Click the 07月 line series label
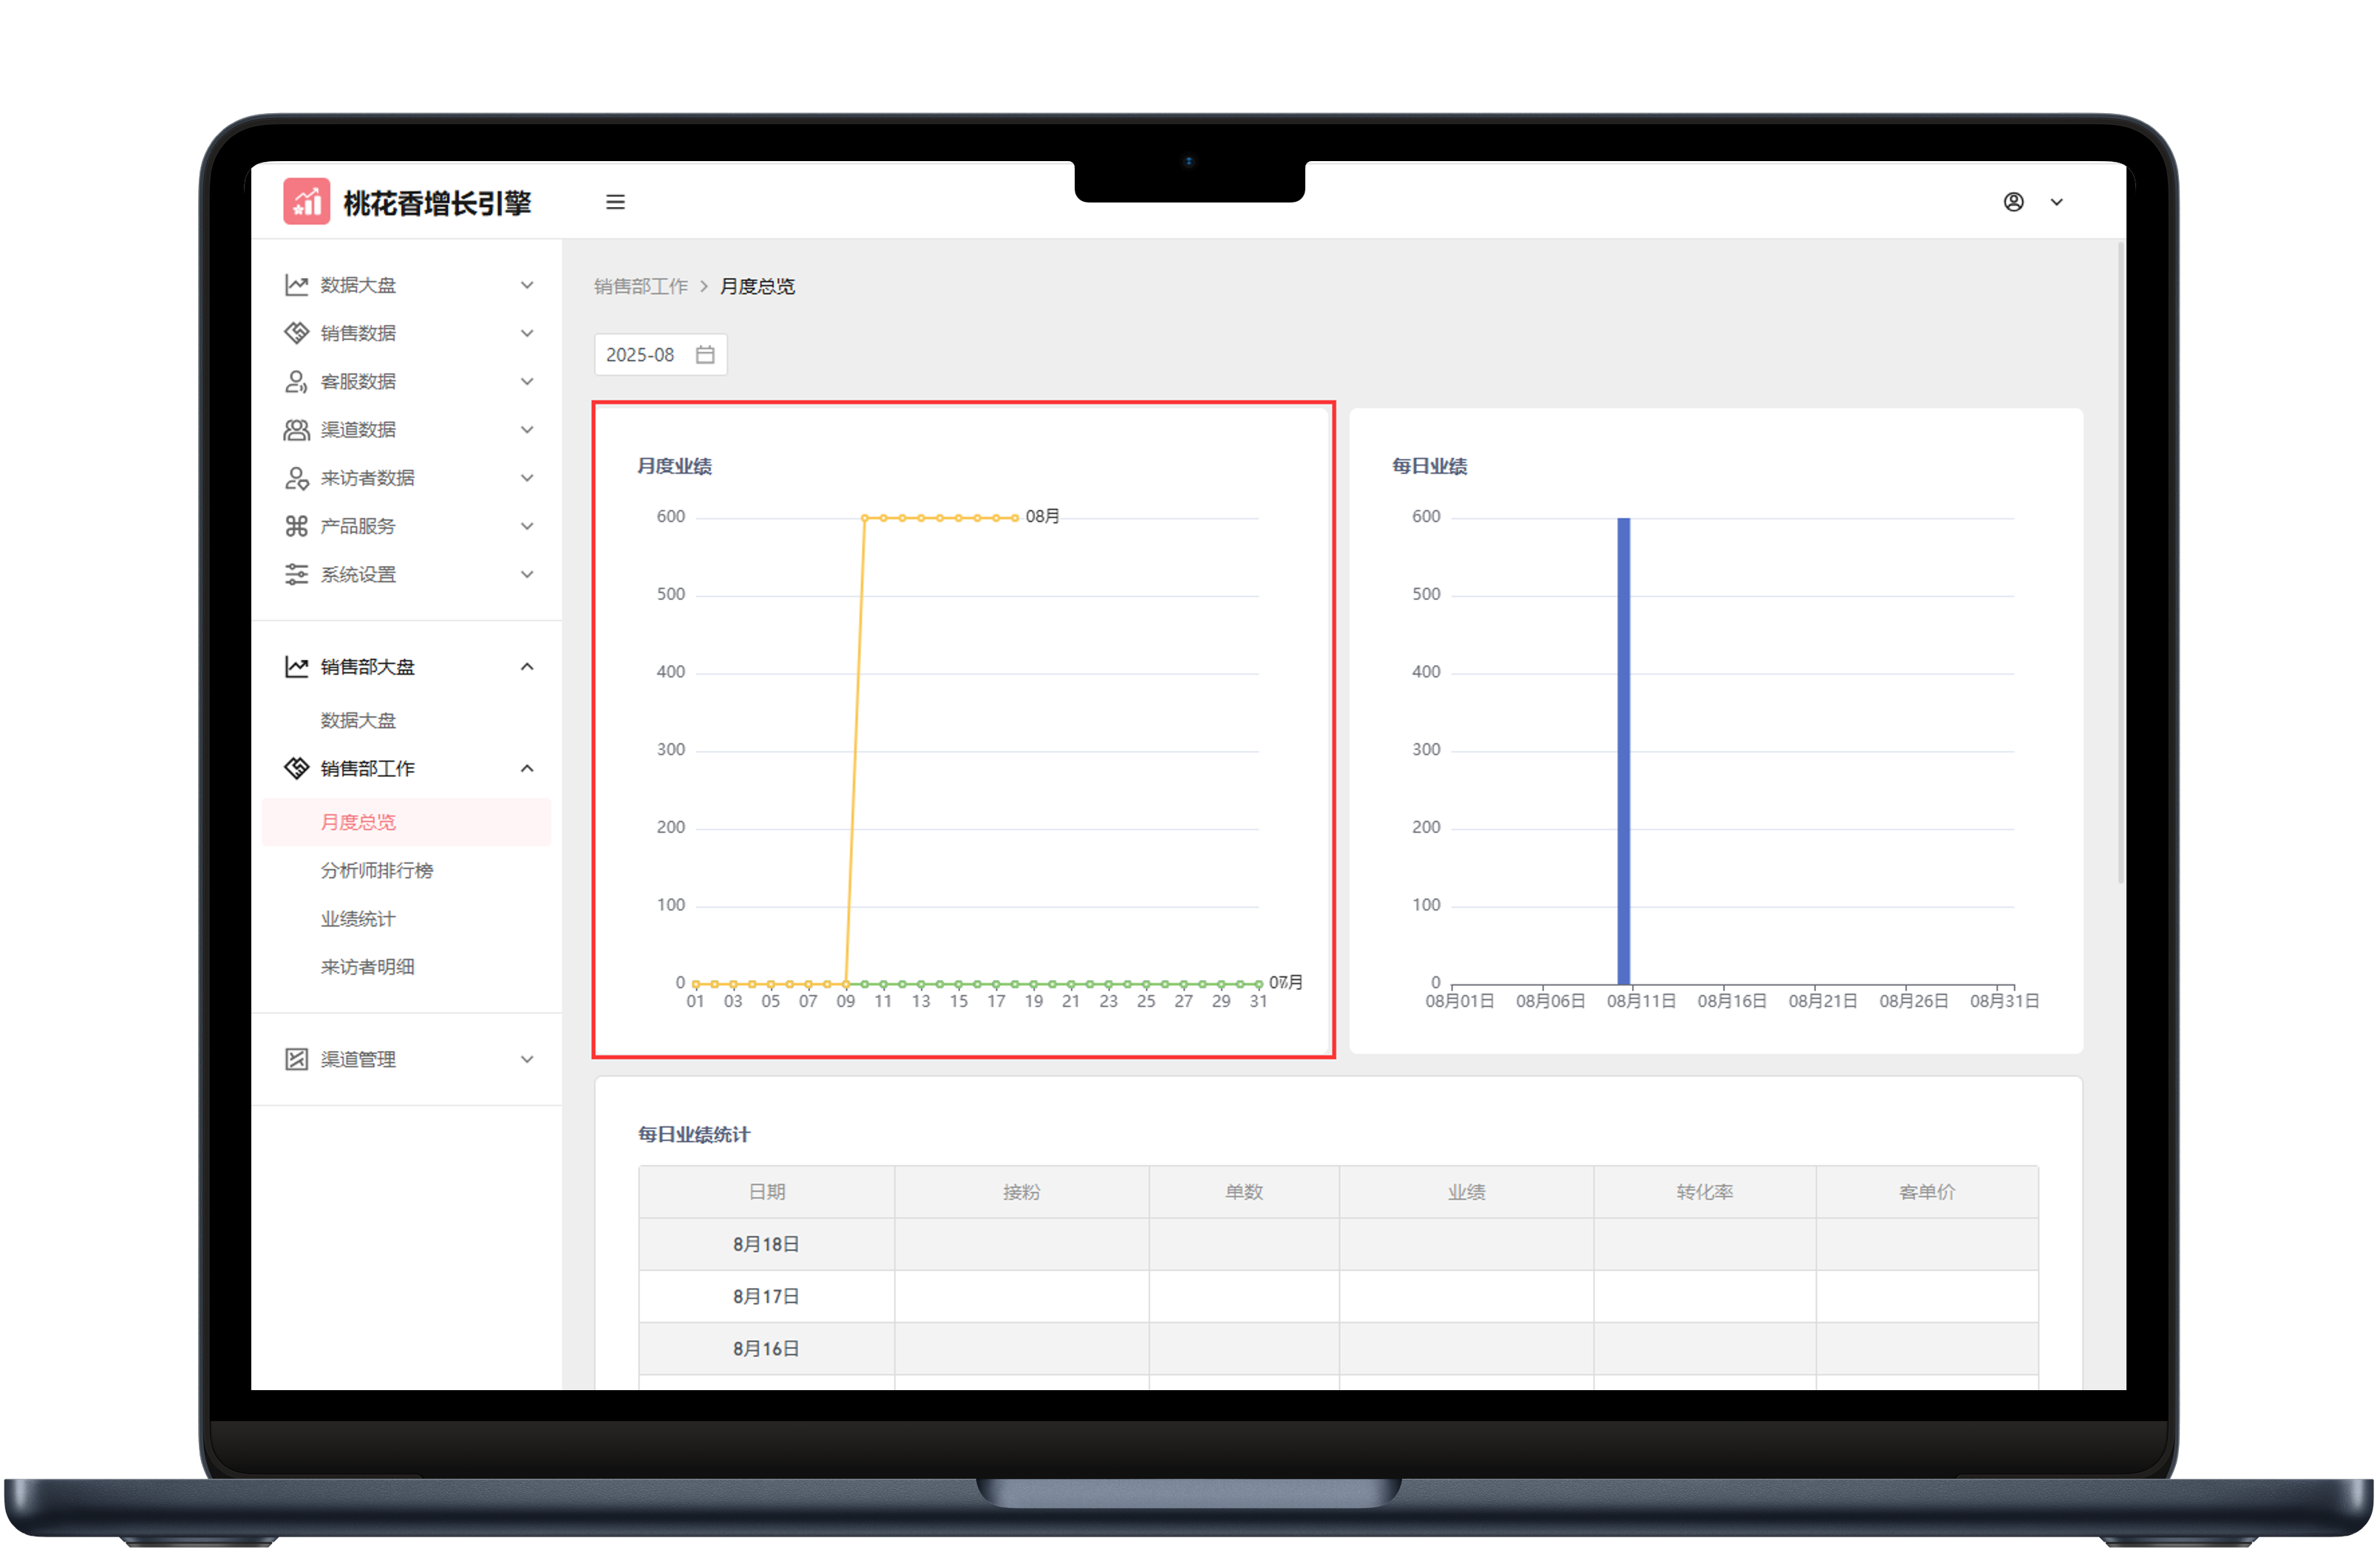This screenshot has width=2380, height=1552. tap(1285, 982)
